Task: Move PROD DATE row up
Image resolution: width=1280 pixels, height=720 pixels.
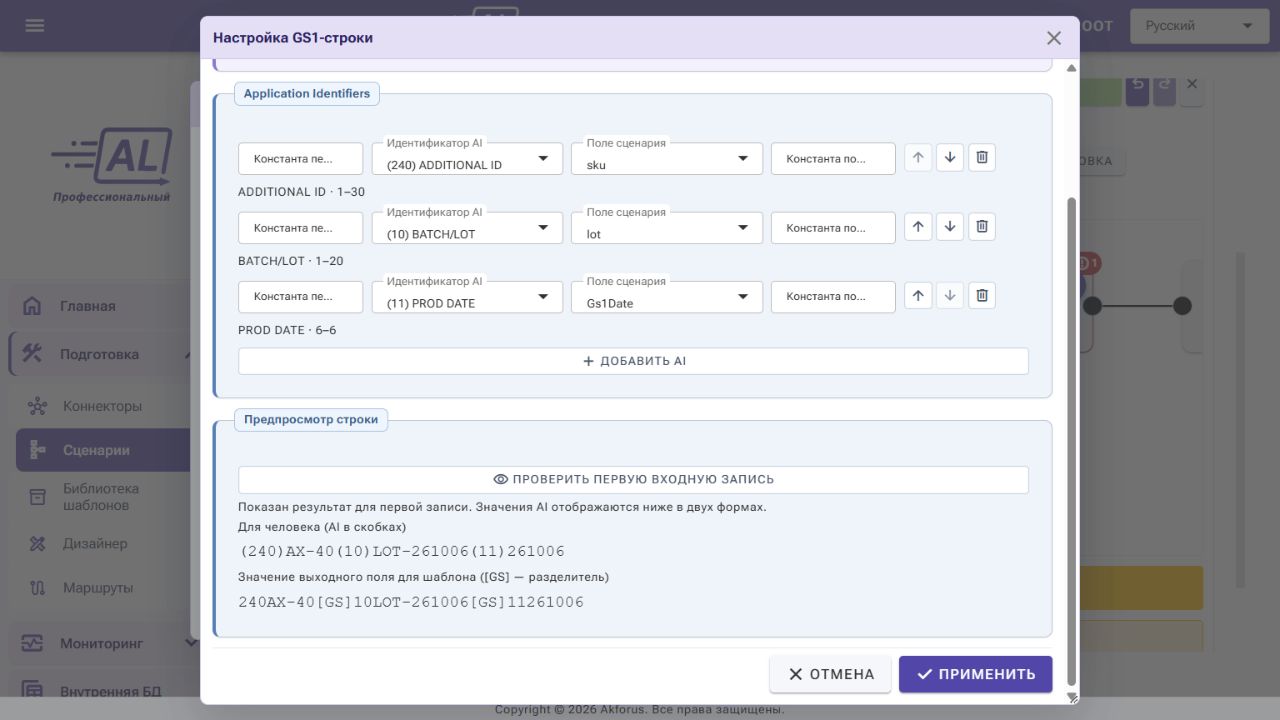Action: 918,296
